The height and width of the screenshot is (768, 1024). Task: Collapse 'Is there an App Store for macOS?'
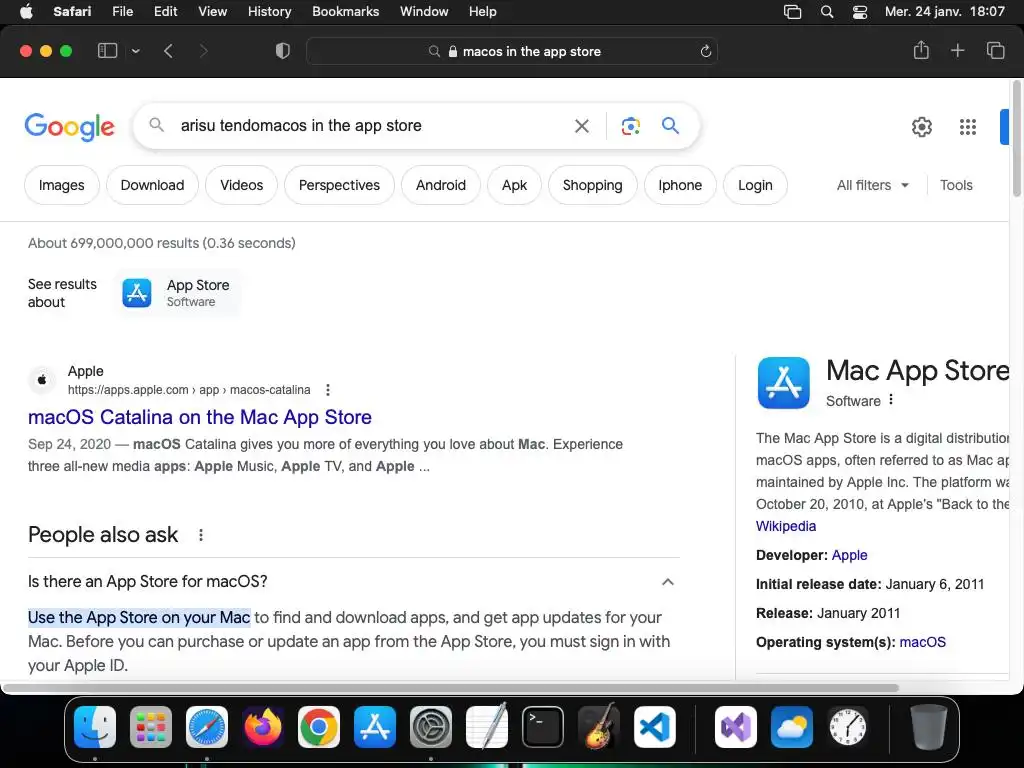pyautogui.click(x=667, y=582)
